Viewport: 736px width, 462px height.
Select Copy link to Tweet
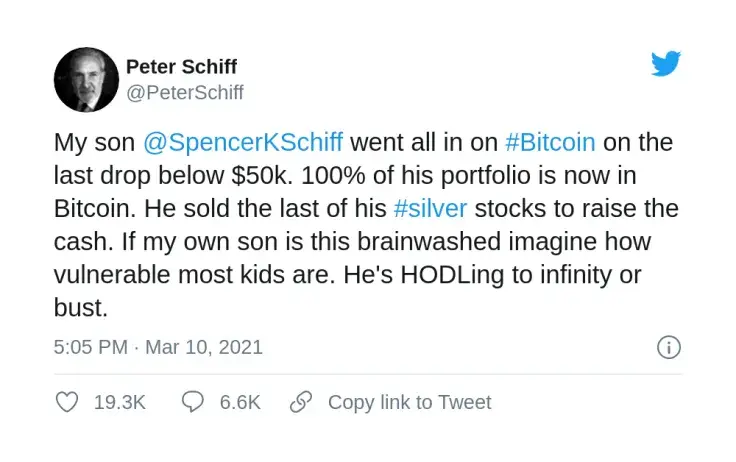click(x=410, y=402)
